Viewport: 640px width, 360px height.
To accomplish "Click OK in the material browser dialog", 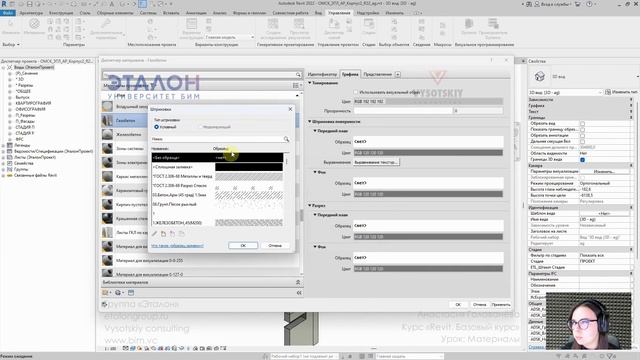I will tap(458, 304).
